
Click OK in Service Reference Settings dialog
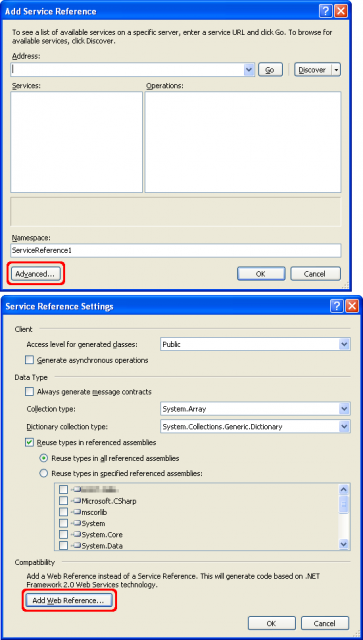coord(272,623)
